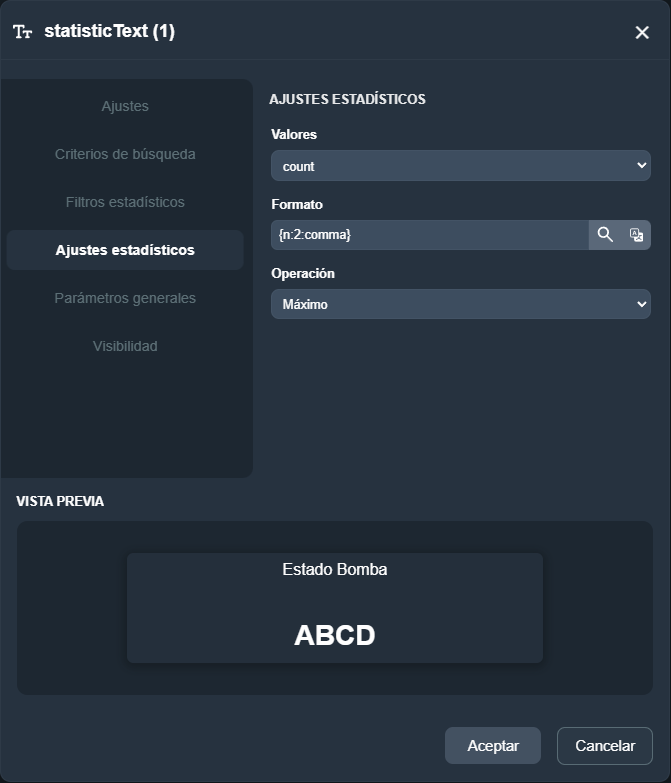Go to the Filtros estadísticos tab
The height and width of the screenshot is (783, 671).
click(x=125, y=202)
